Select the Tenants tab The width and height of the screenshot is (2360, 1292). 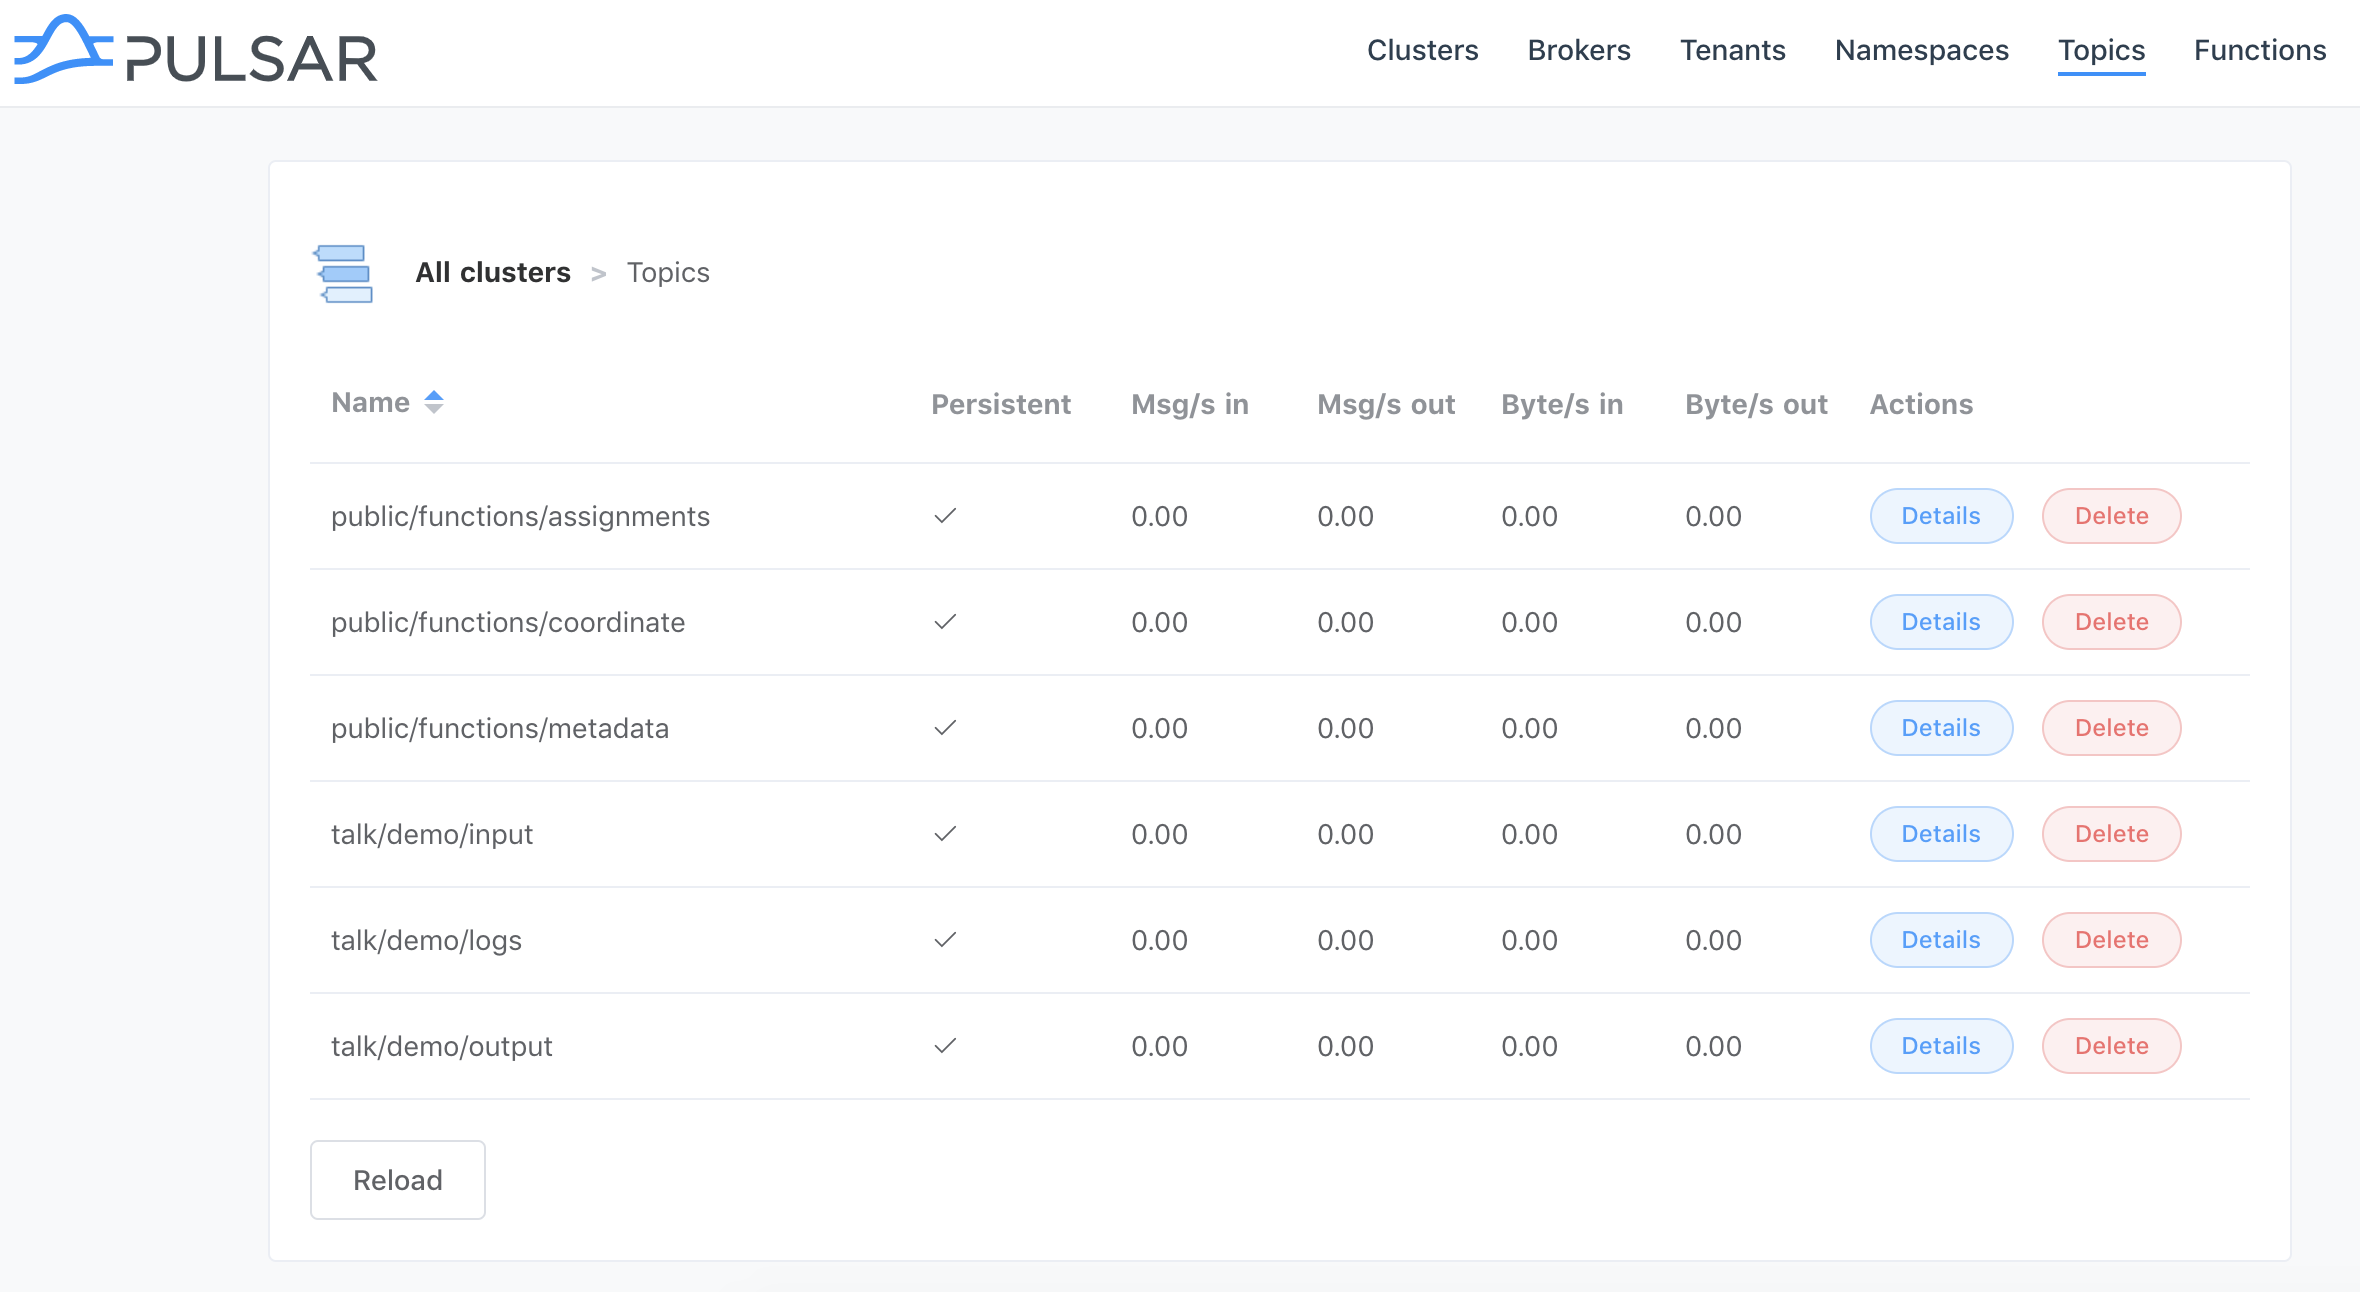point(1732,50)
